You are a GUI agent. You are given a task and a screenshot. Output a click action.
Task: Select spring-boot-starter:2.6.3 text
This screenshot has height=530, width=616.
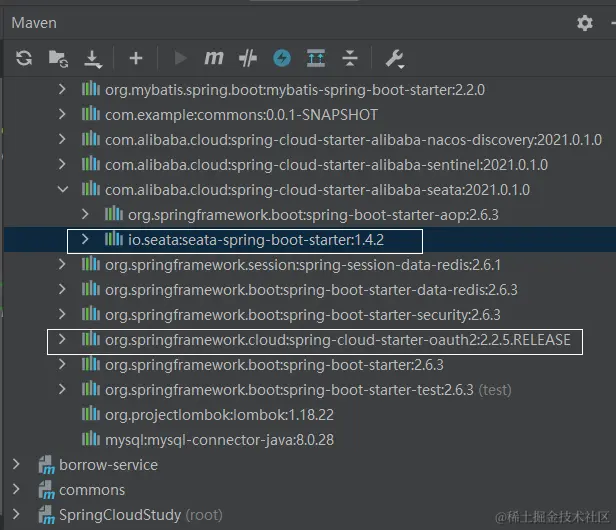pos(274,365)
